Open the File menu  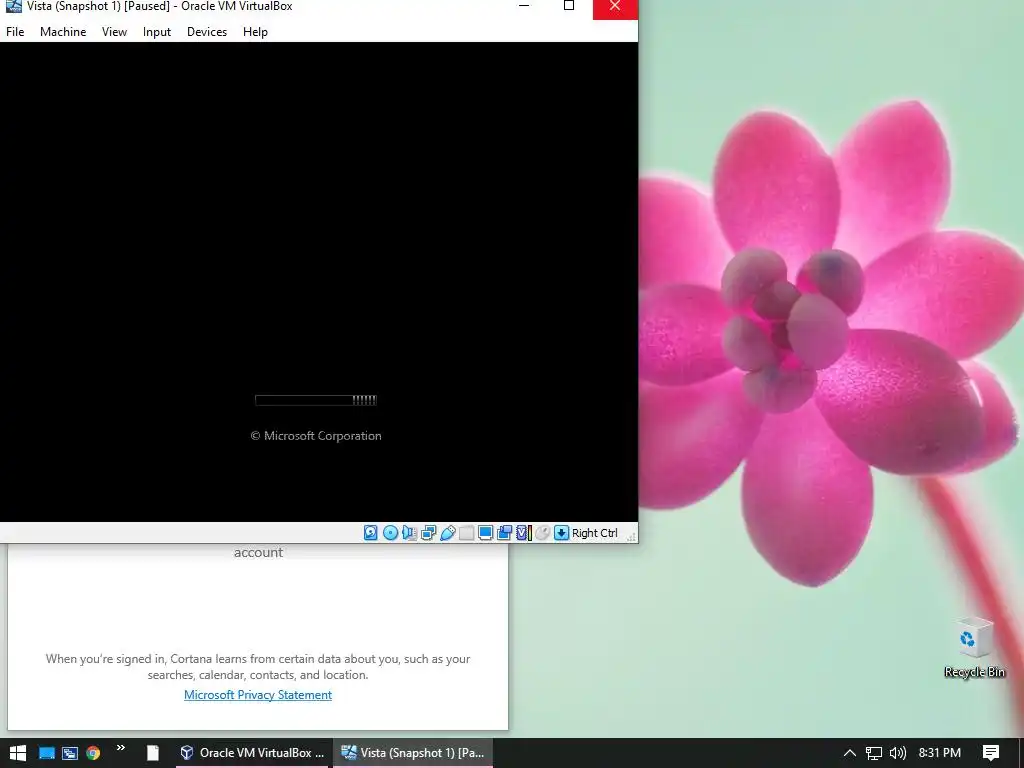[x=15, y=32]
